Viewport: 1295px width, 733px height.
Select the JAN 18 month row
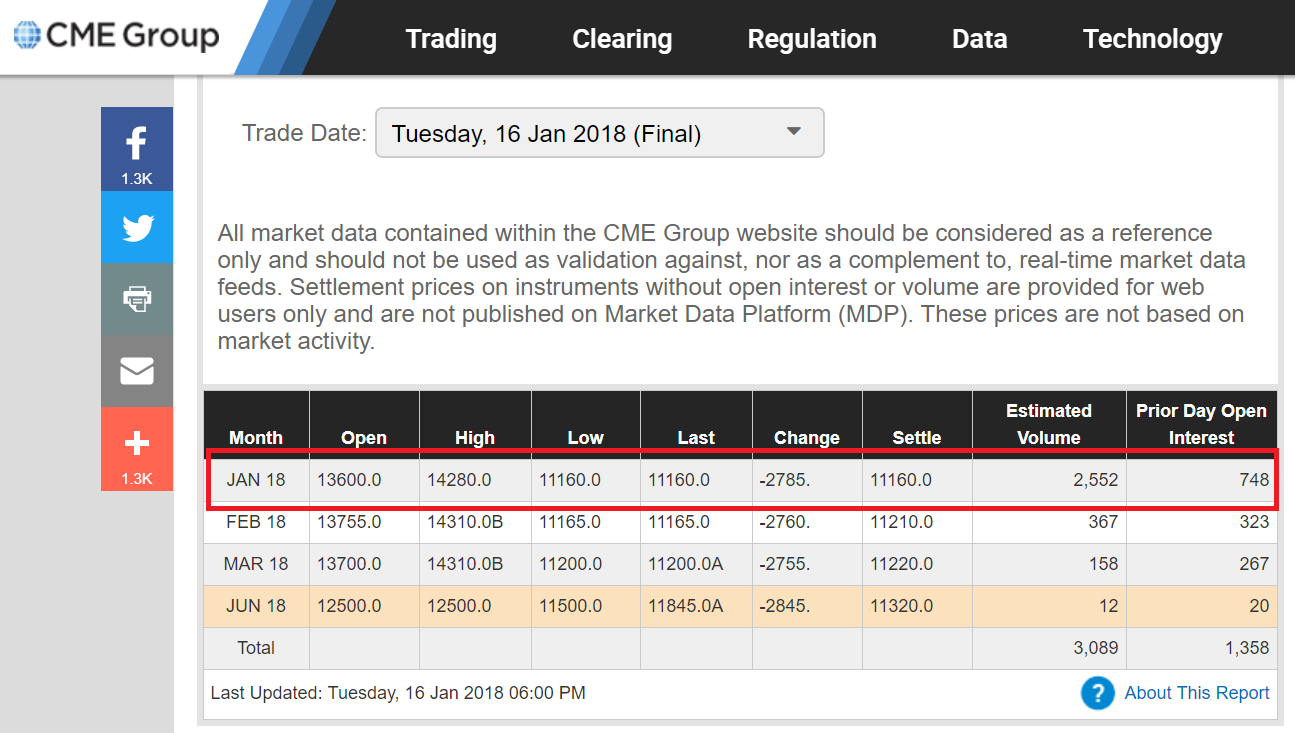click(x=256, y=480)
